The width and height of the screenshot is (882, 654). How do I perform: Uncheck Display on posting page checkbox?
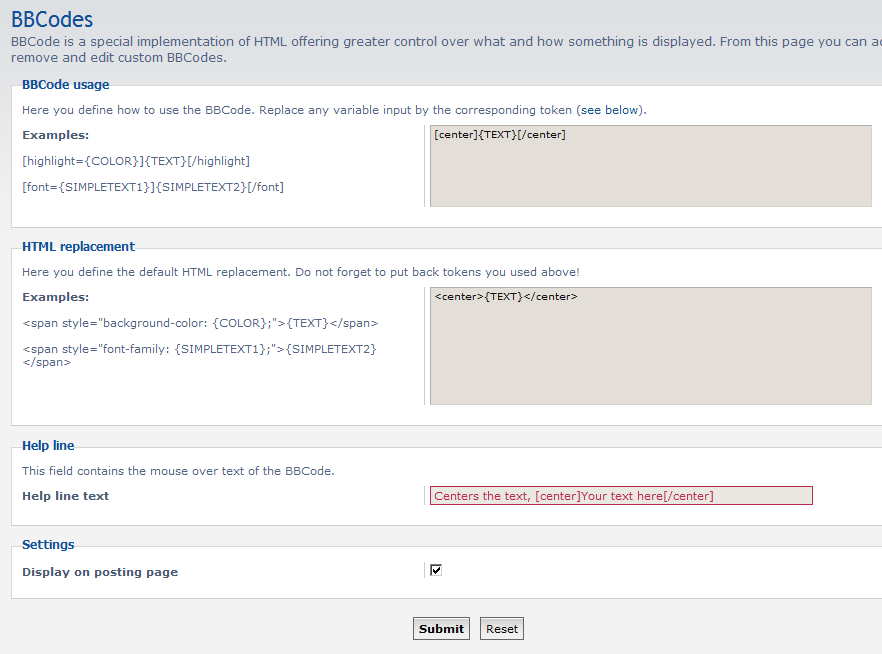(436, 570)
